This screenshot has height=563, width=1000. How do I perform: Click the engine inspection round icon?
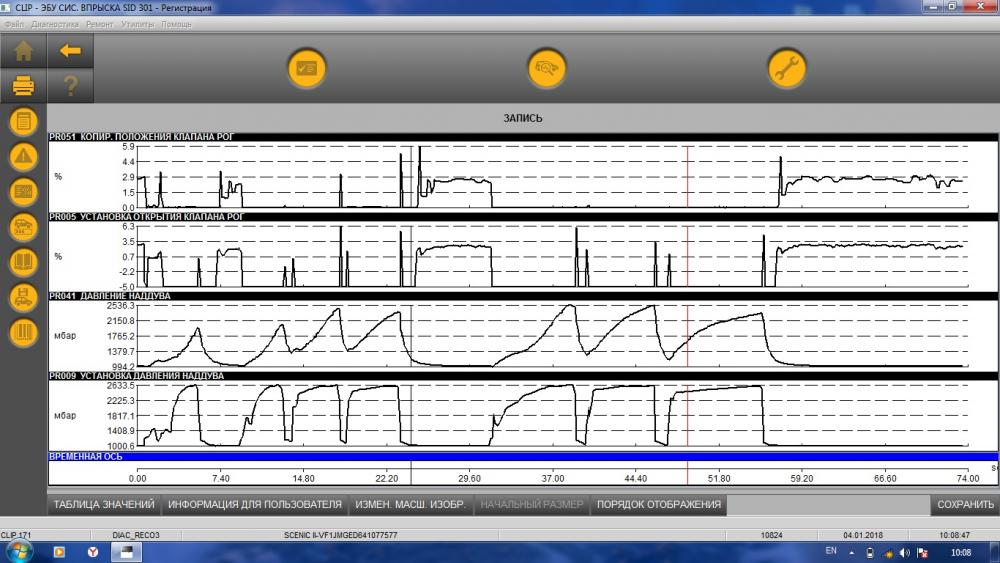547,68
